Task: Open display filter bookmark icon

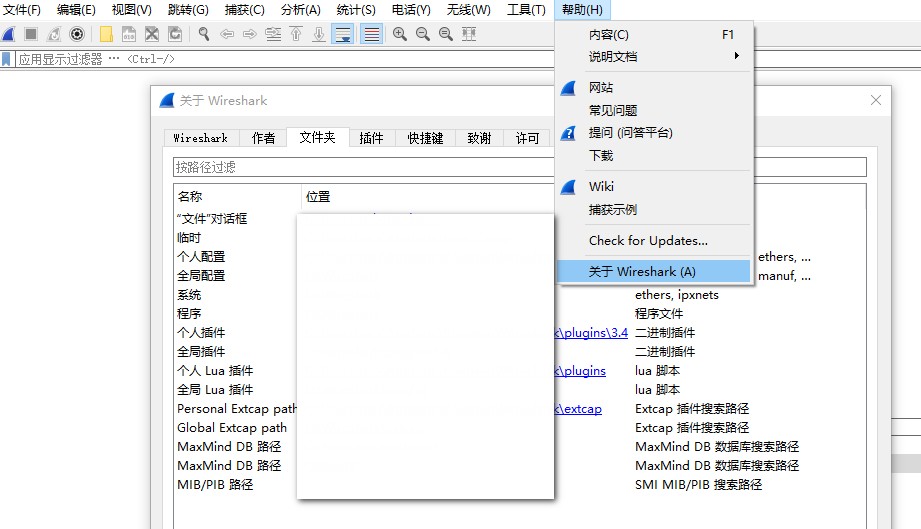Action: click(6, 59)
